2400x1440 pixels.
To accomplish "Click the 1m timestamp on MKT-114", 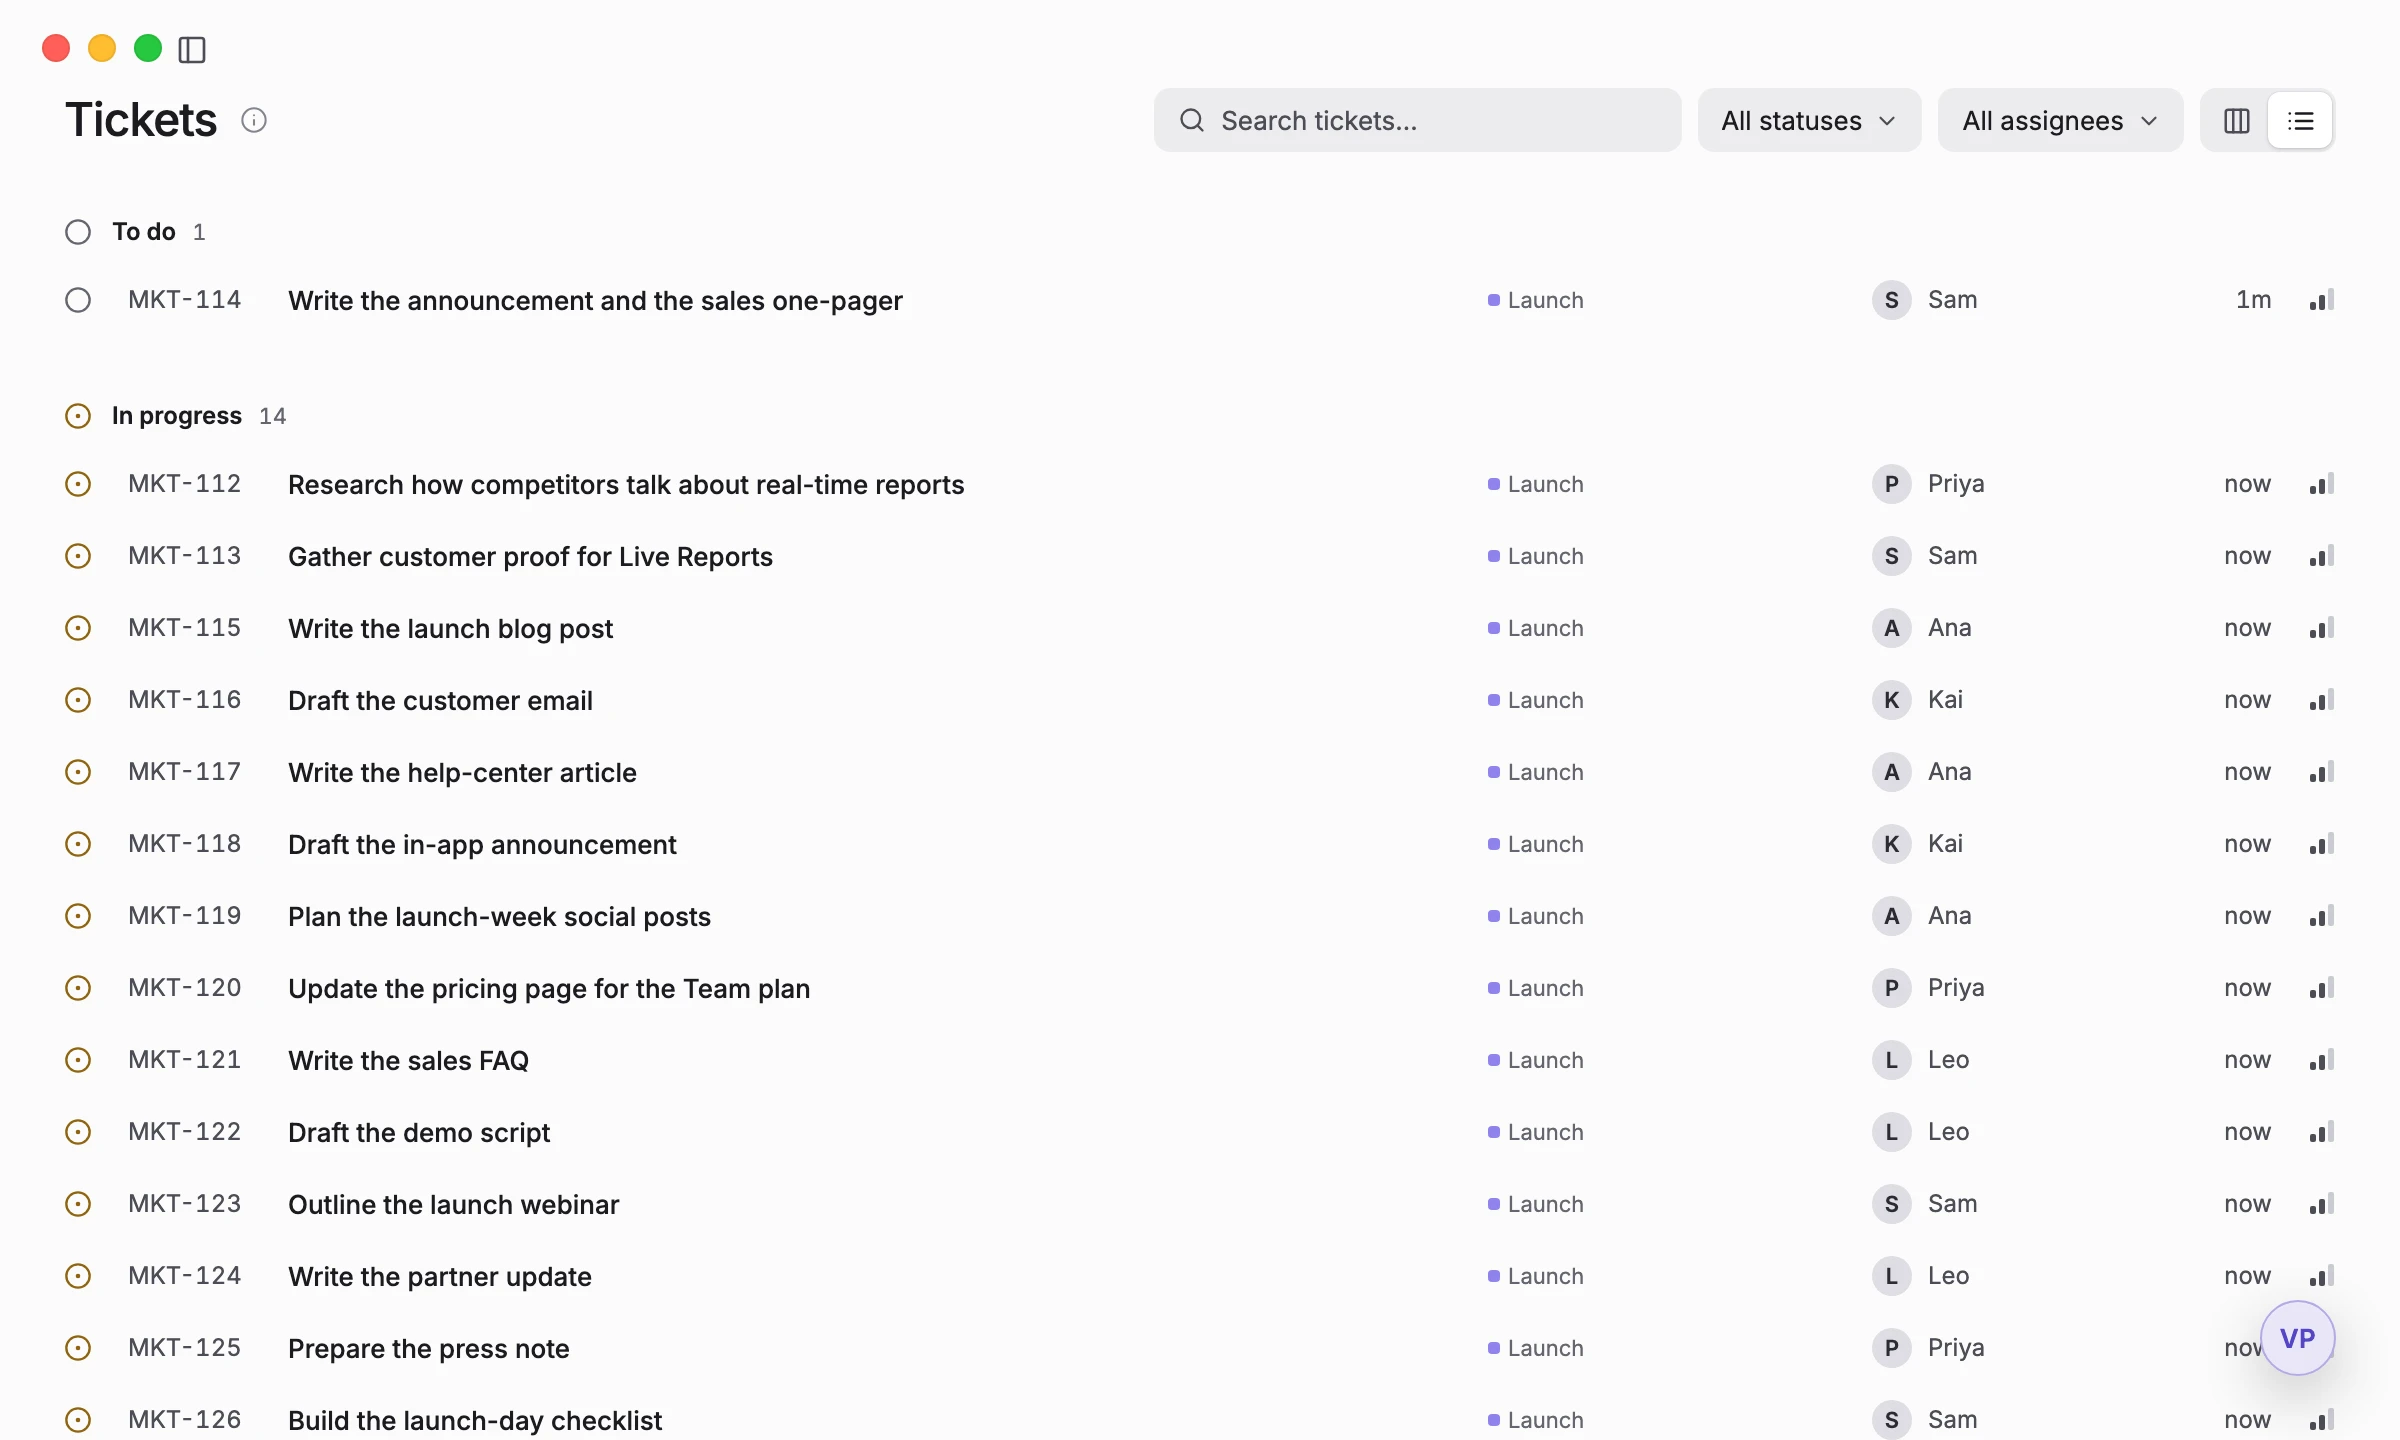I will coord(2253,300).
